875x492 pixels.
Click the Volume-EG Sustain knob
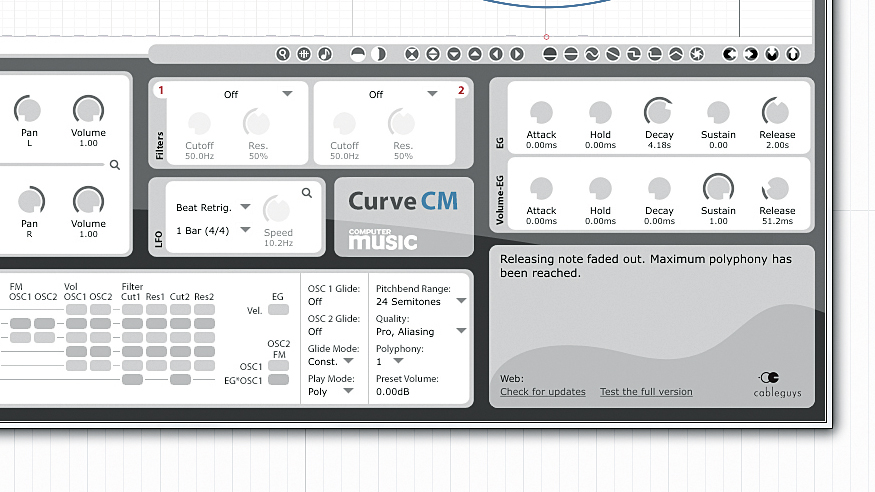click(x=718, y=188)
